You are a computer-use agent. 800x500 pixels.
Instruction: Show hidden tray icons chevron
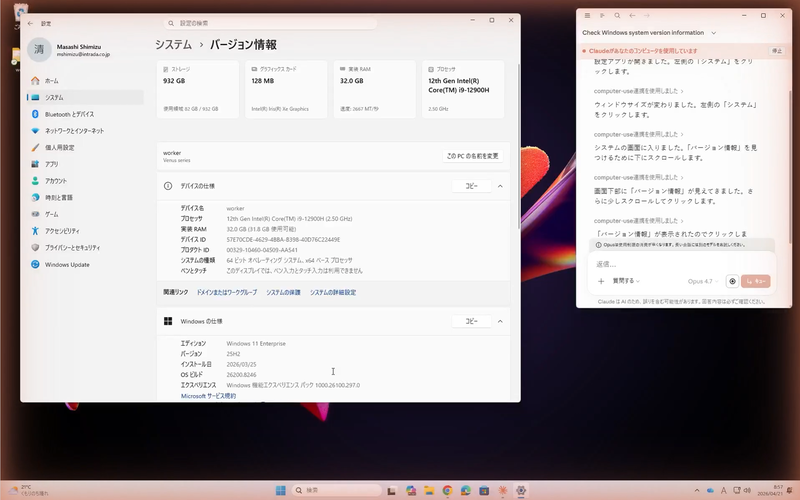[x=697, y=490]
